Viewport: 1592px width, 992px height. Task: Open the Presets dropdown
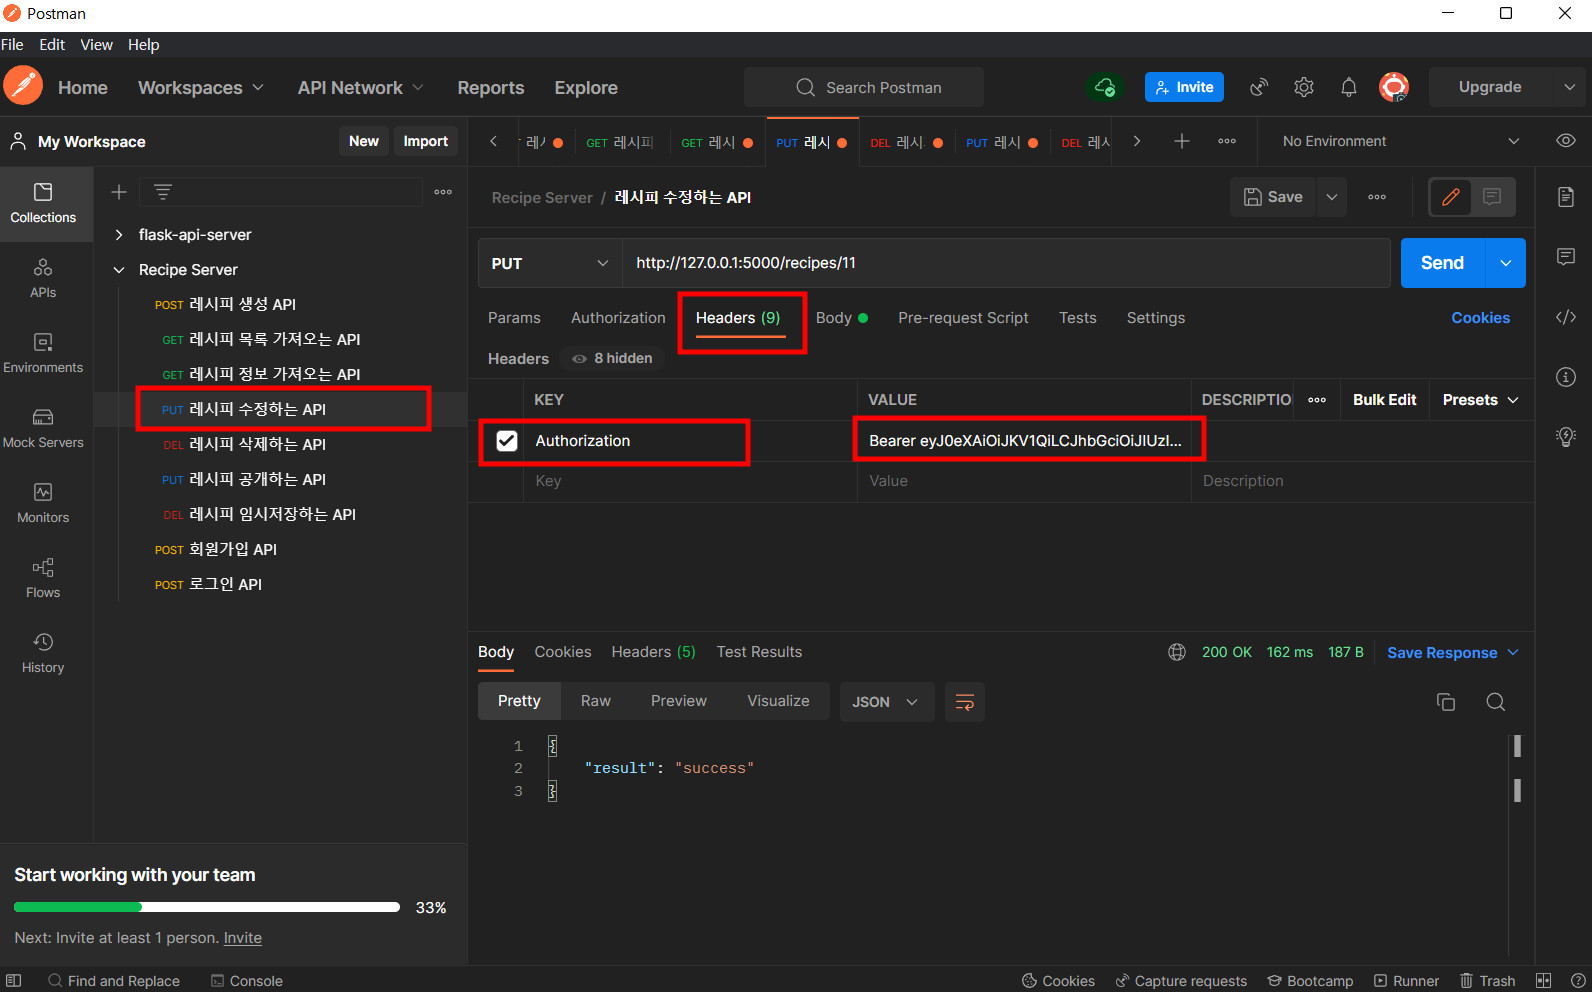1481,400
